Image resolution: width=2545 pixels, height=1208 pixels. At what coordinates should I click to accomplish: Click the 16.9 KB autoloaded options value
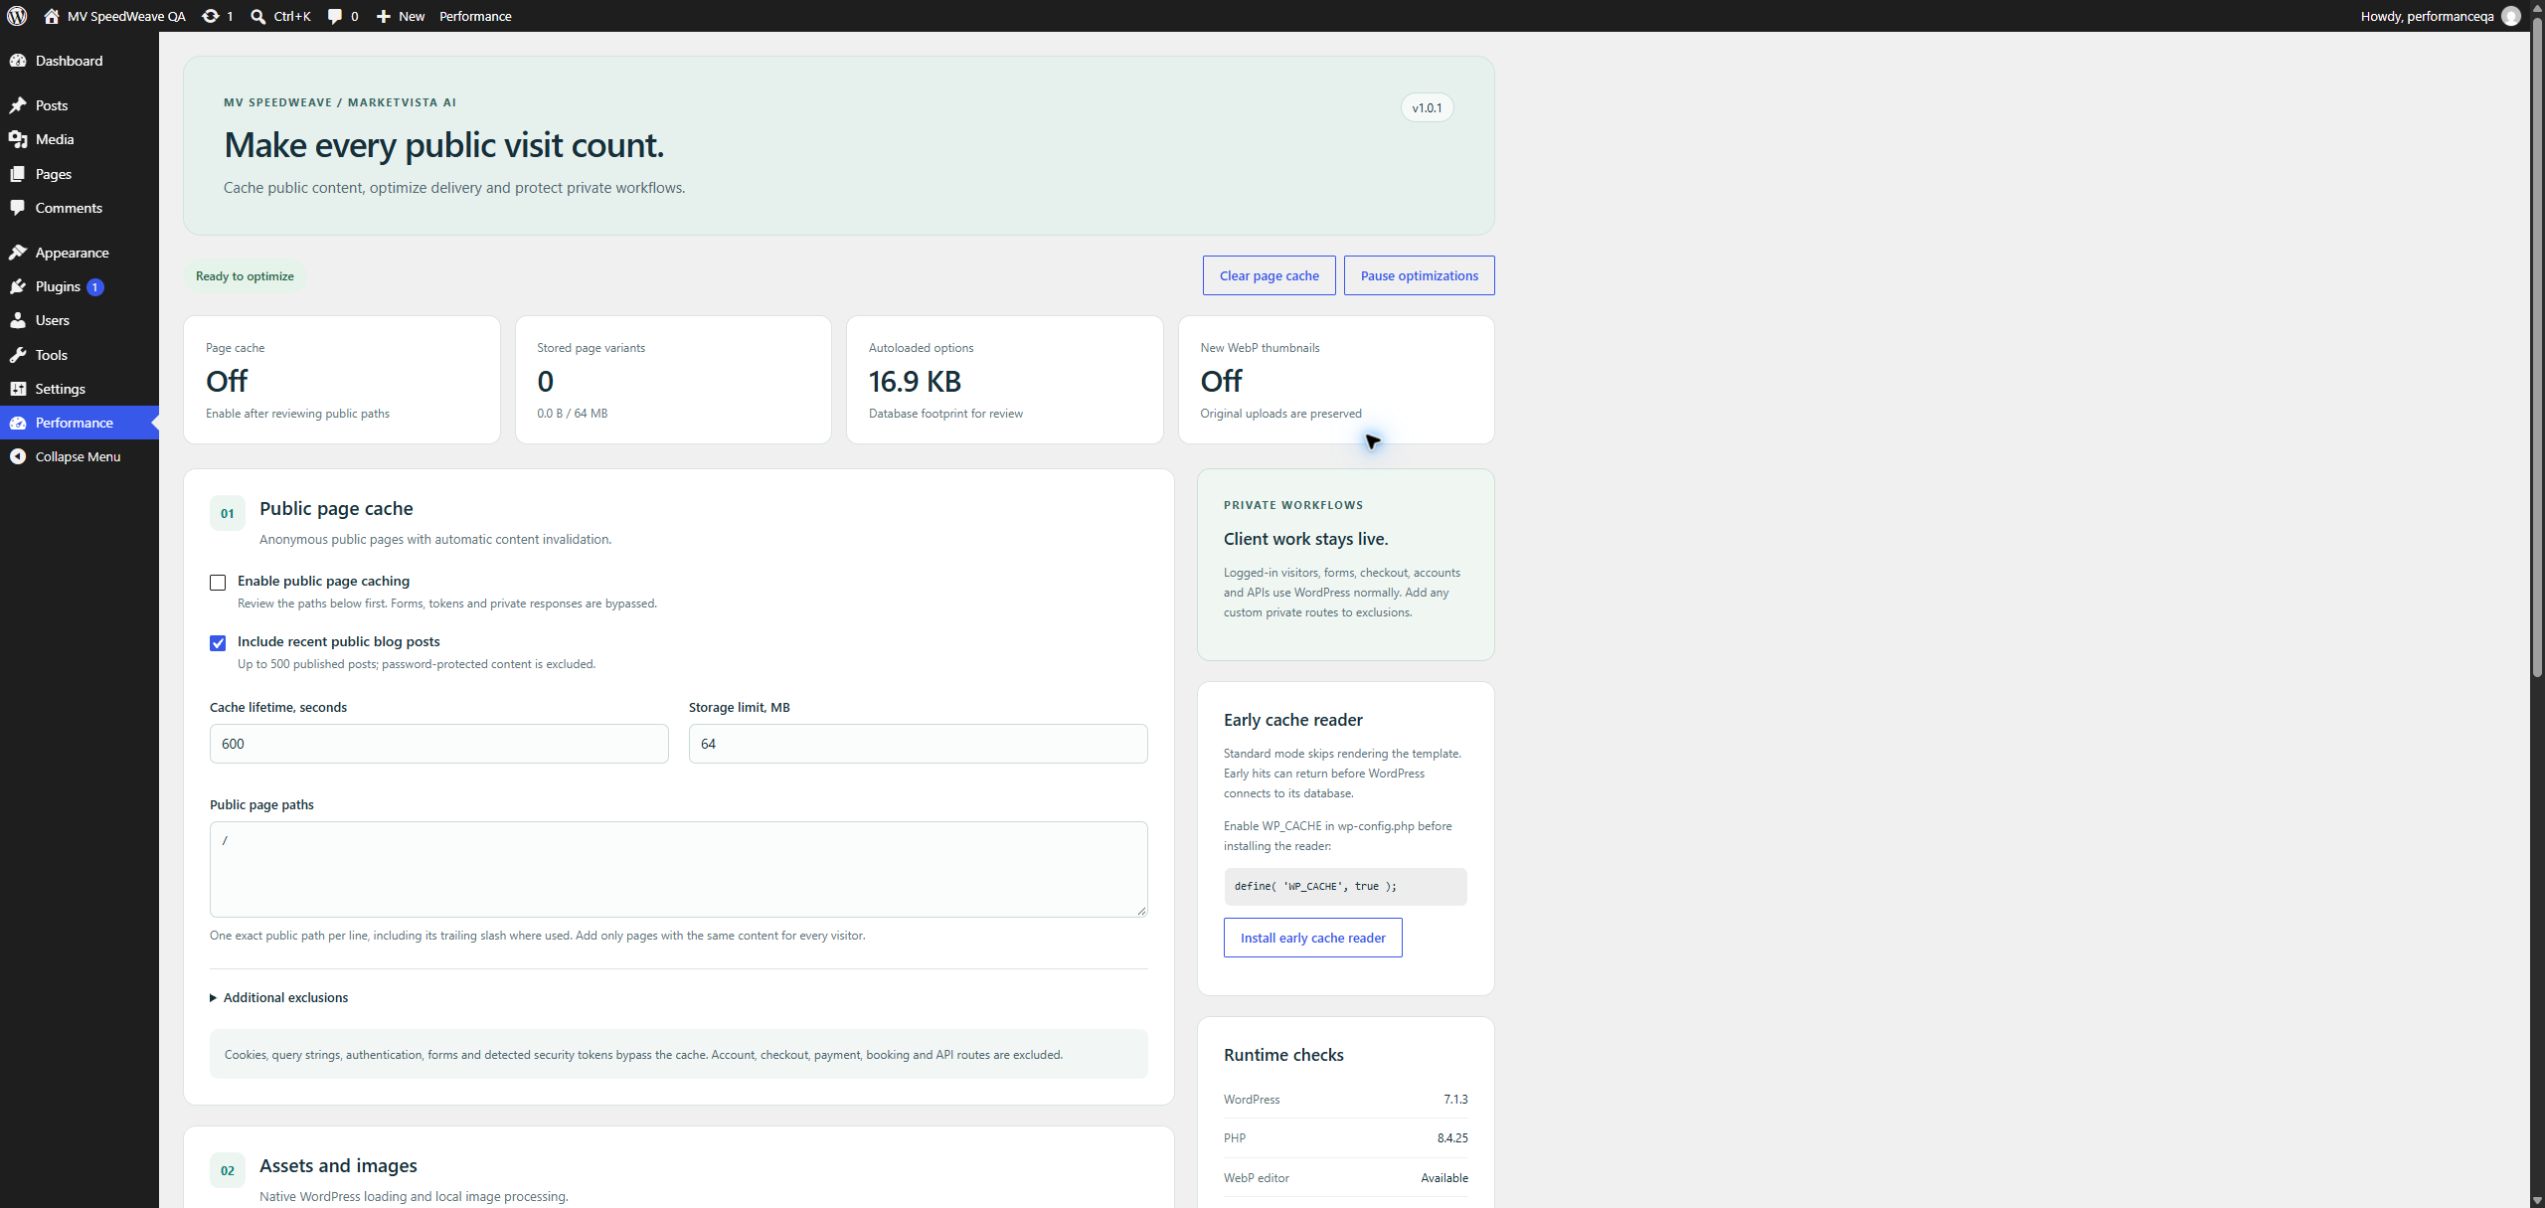tap(914, 381)
